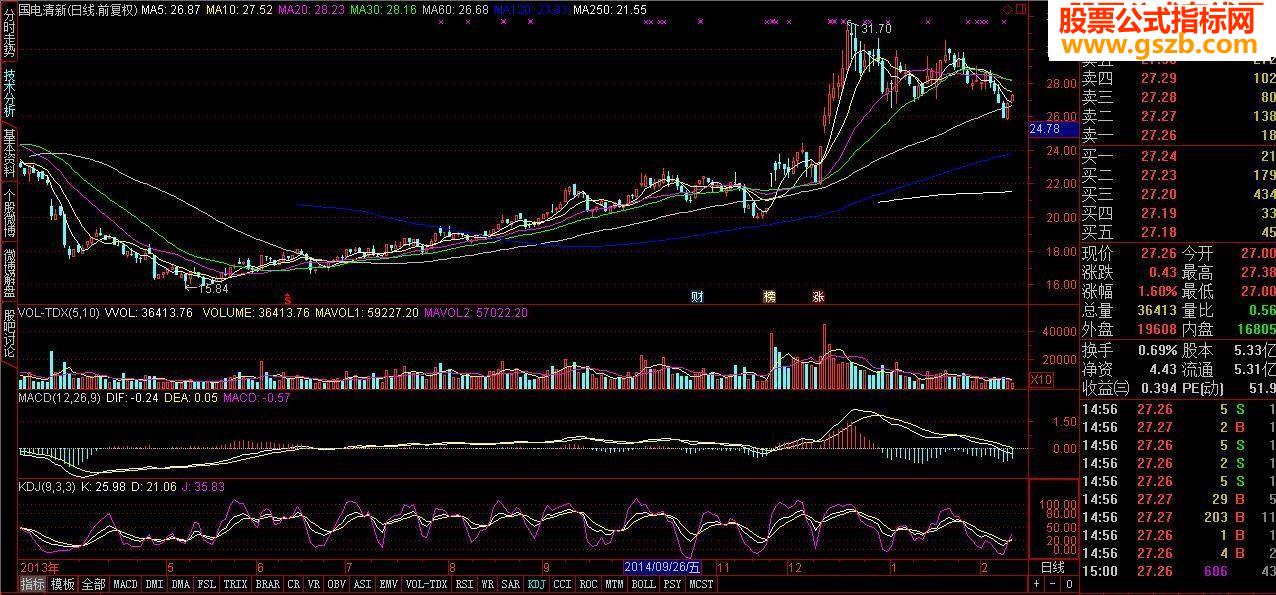Click the MA20: 28.23 label

310,9
